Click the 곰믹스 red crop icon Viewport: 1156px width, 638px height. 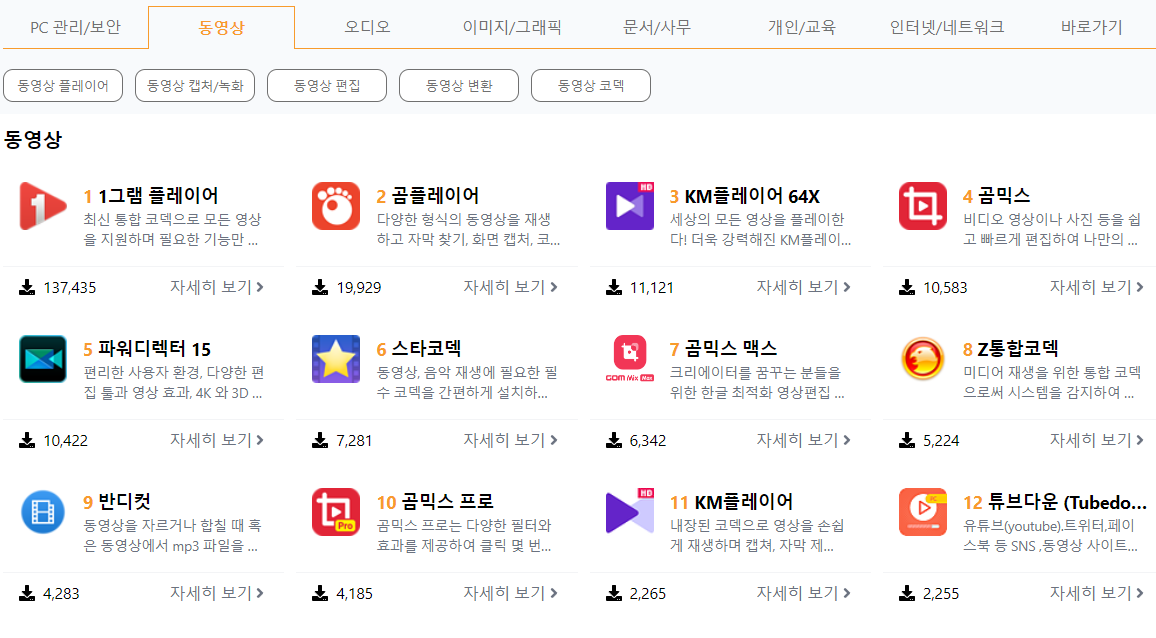[923, 206]
